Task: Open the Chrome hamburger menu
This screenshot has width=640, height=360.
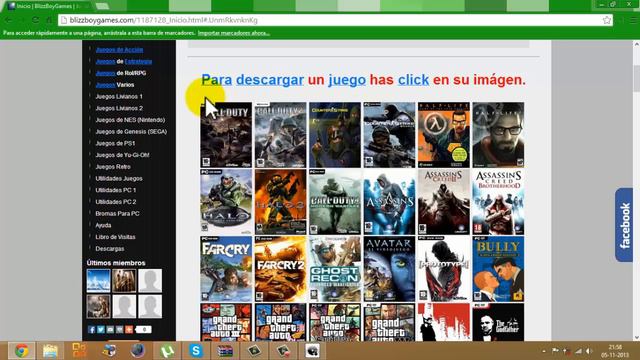Action: [x=634, y=20]
